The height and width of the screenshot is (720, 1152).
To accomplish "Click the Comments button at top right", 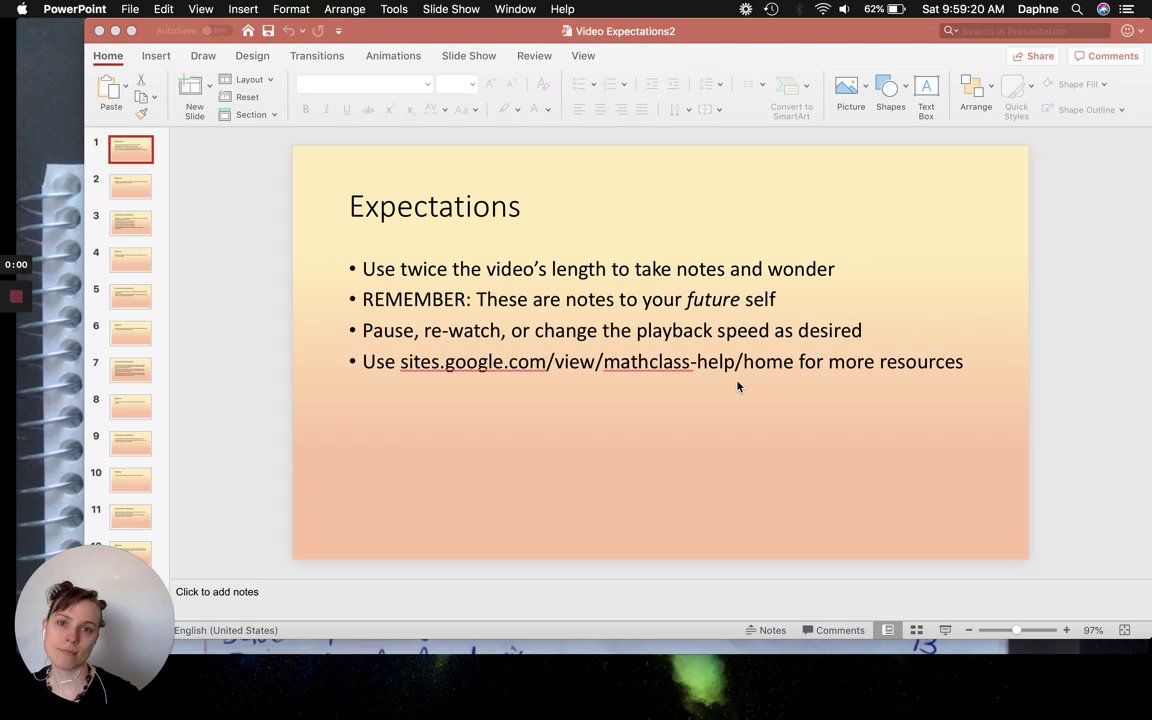I will click(1106, 56).
